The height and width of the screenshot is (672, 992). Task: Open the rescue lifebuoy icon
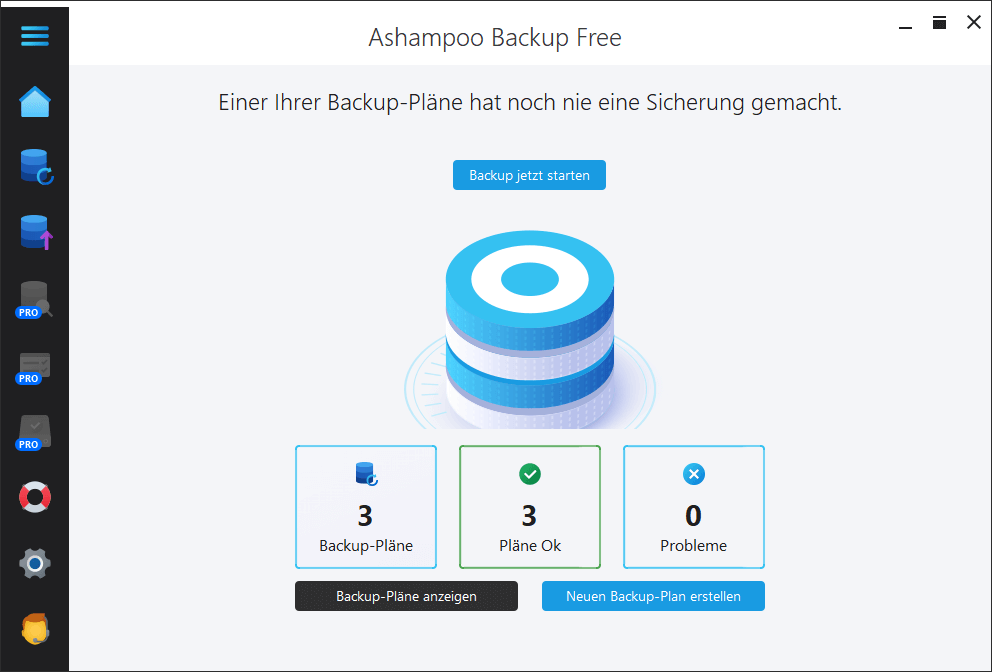pos(35,497)
